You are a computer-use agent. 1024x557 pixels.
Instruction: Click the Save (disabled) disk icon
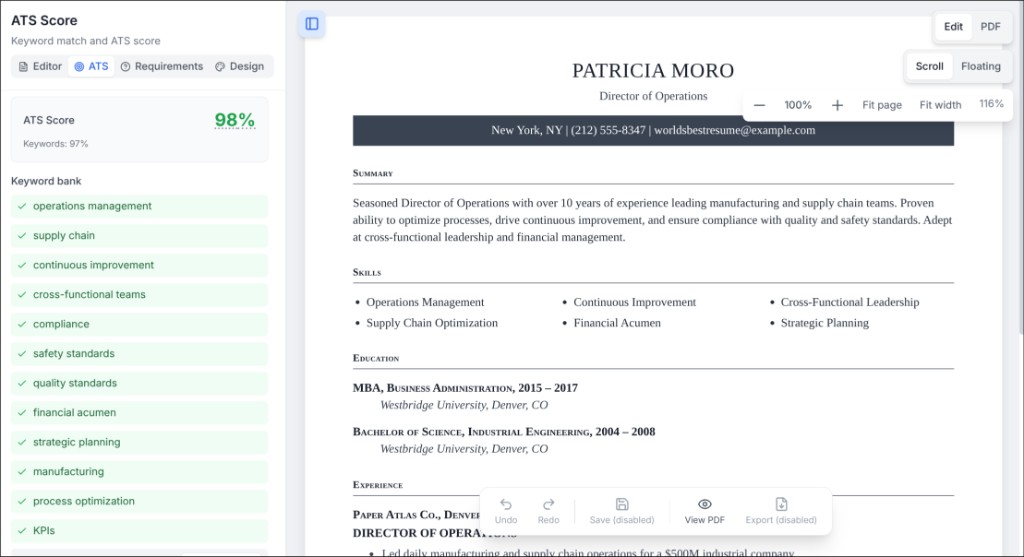point(622,504)
